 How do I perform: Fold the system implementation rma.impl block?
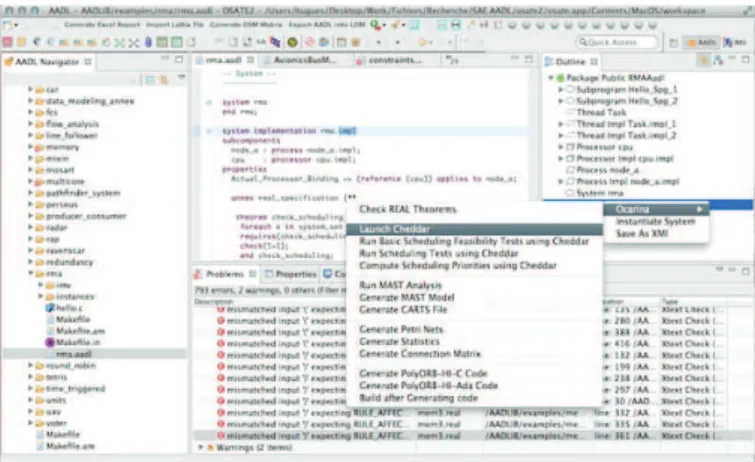209,131
